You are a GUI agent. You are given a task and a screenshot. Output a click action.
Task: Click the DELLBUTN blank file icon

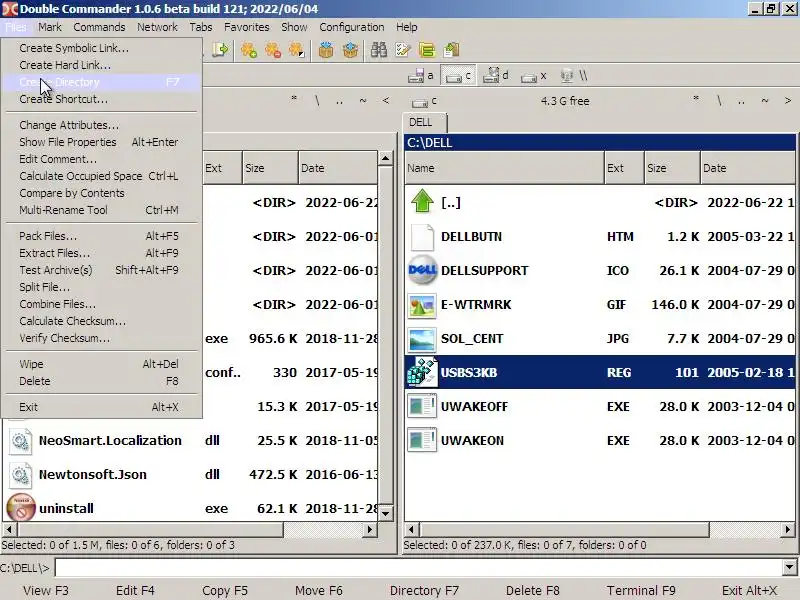pos(422,237)
